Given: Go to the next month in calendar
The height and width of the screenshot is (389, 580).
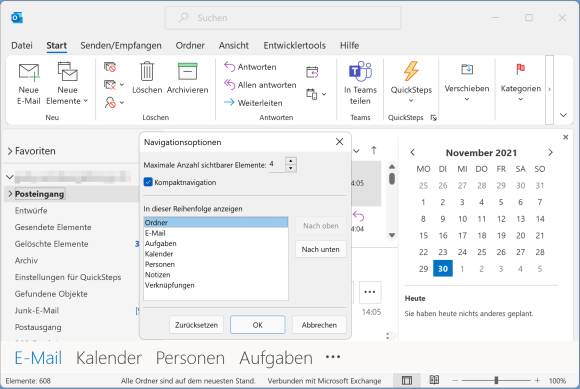Looking at the screenshot, I should click(550, 152).
